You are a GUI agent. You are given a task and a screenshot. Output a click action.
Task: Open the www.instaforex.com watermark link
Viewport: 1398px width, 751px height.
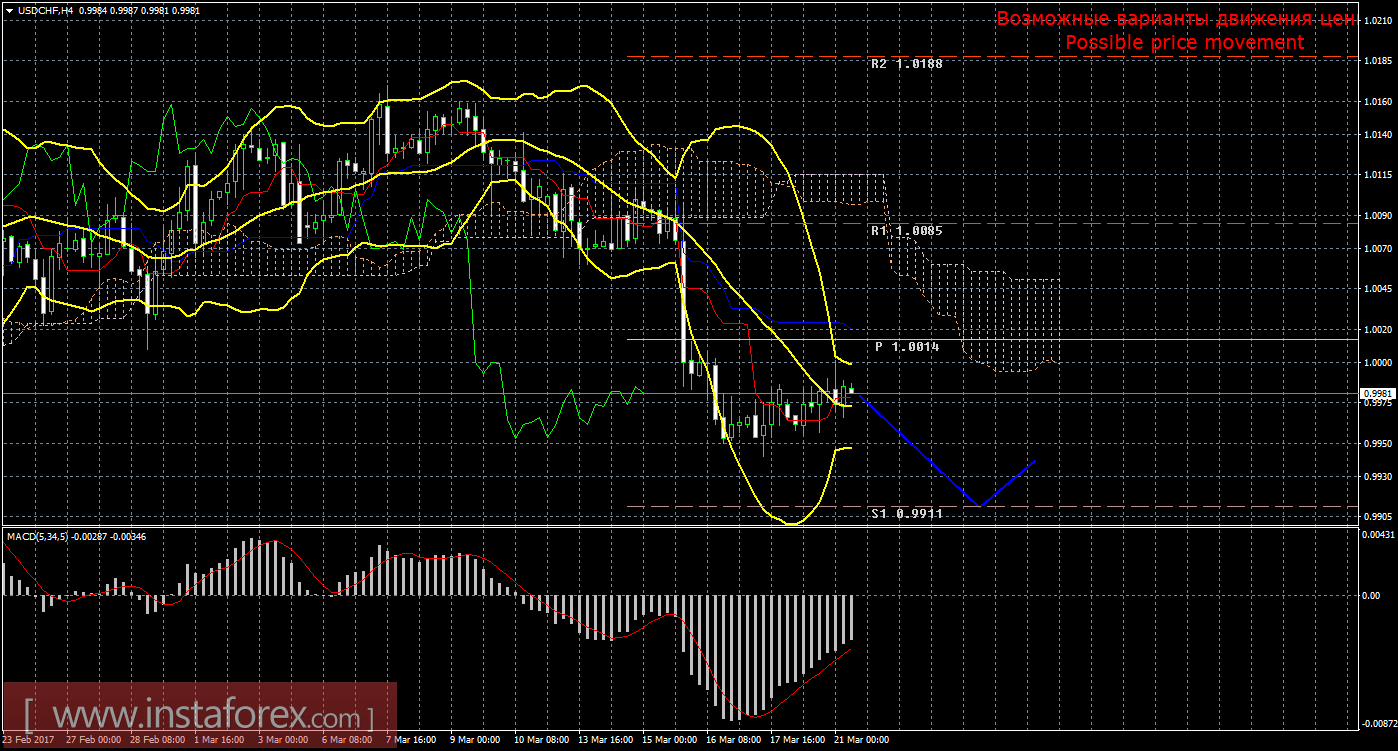point(200,717)
